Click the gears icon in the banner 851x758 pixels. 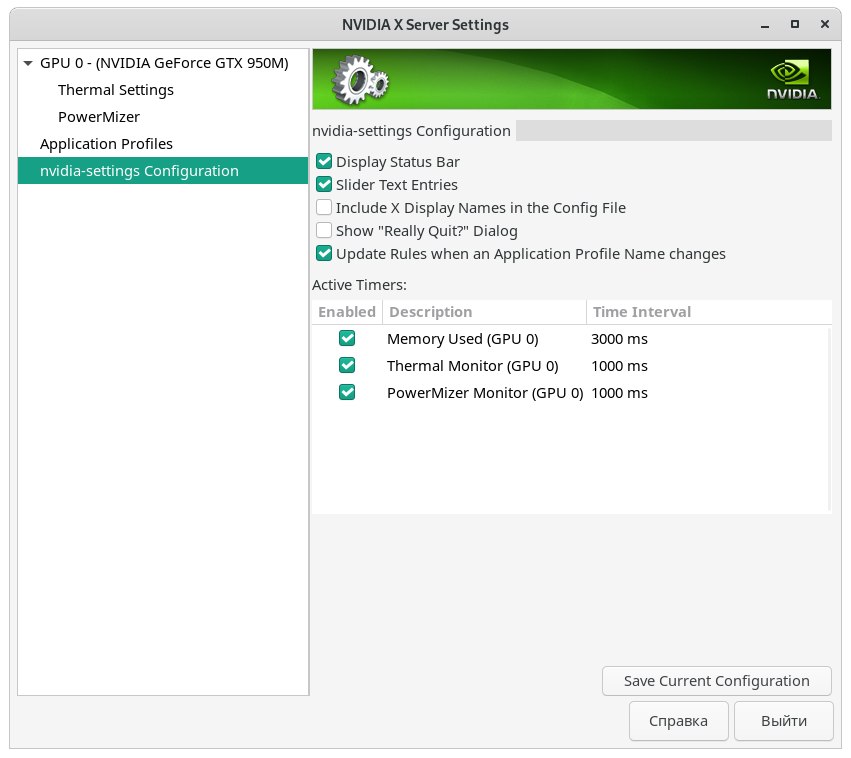click(360, 80)
